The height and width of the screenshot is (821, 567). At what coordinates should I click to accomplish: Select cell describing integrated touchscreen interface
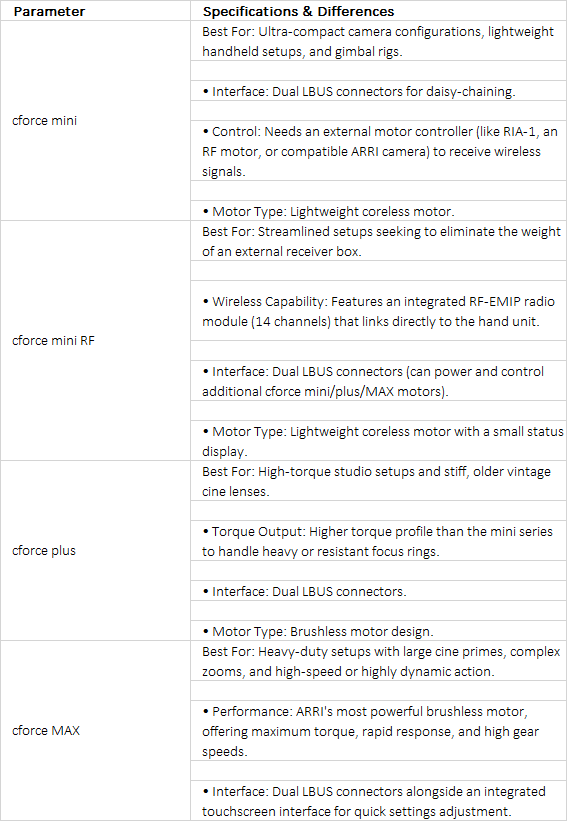point(379,801)
